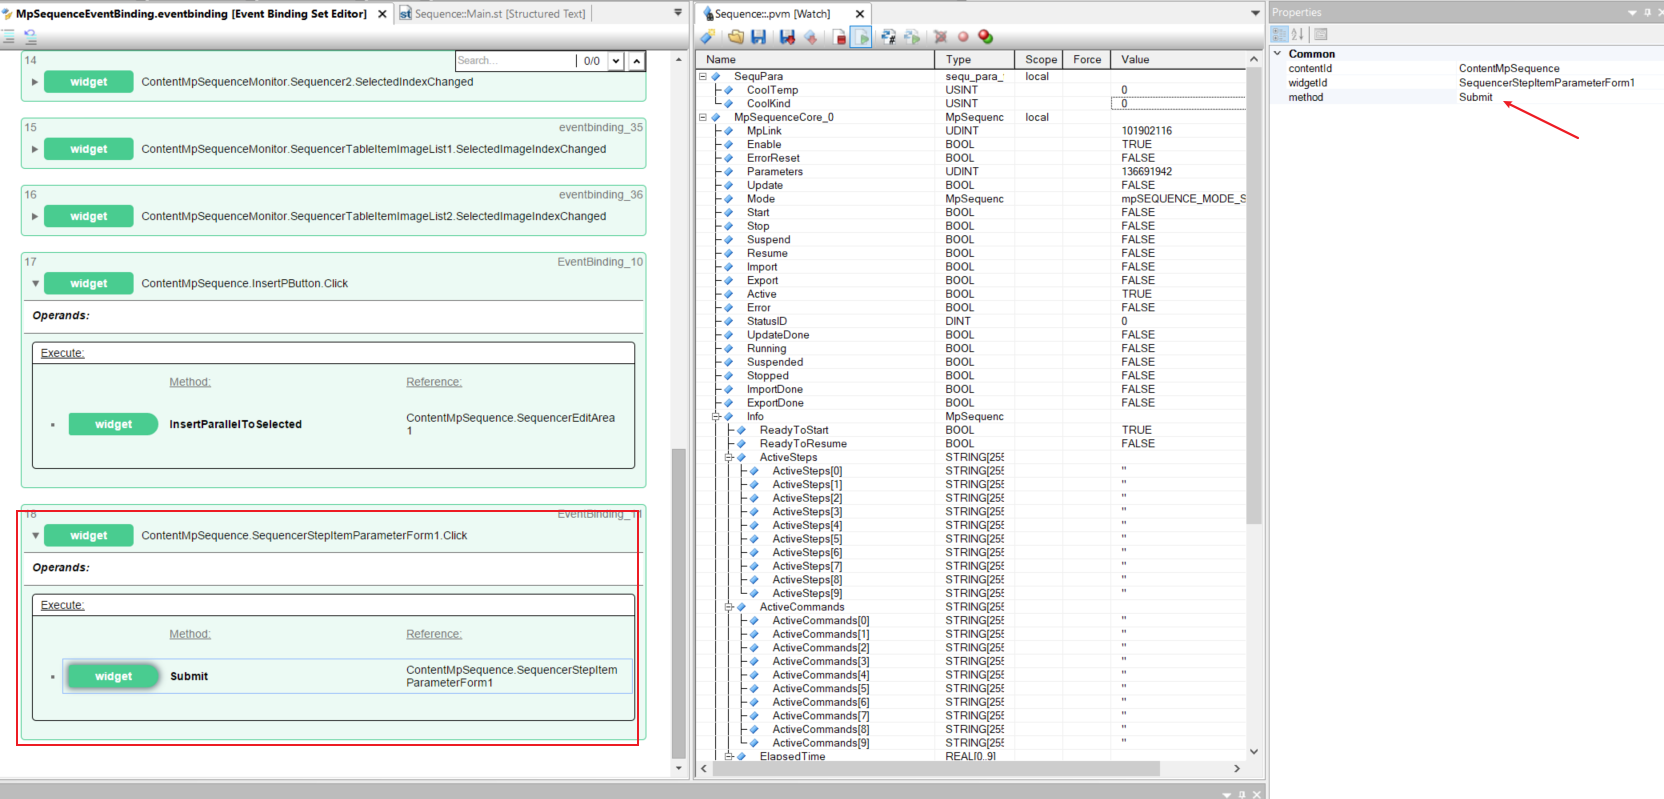Select the Sequence::.pvm Watch tab

pyautogui.click(x=772, y=14)
